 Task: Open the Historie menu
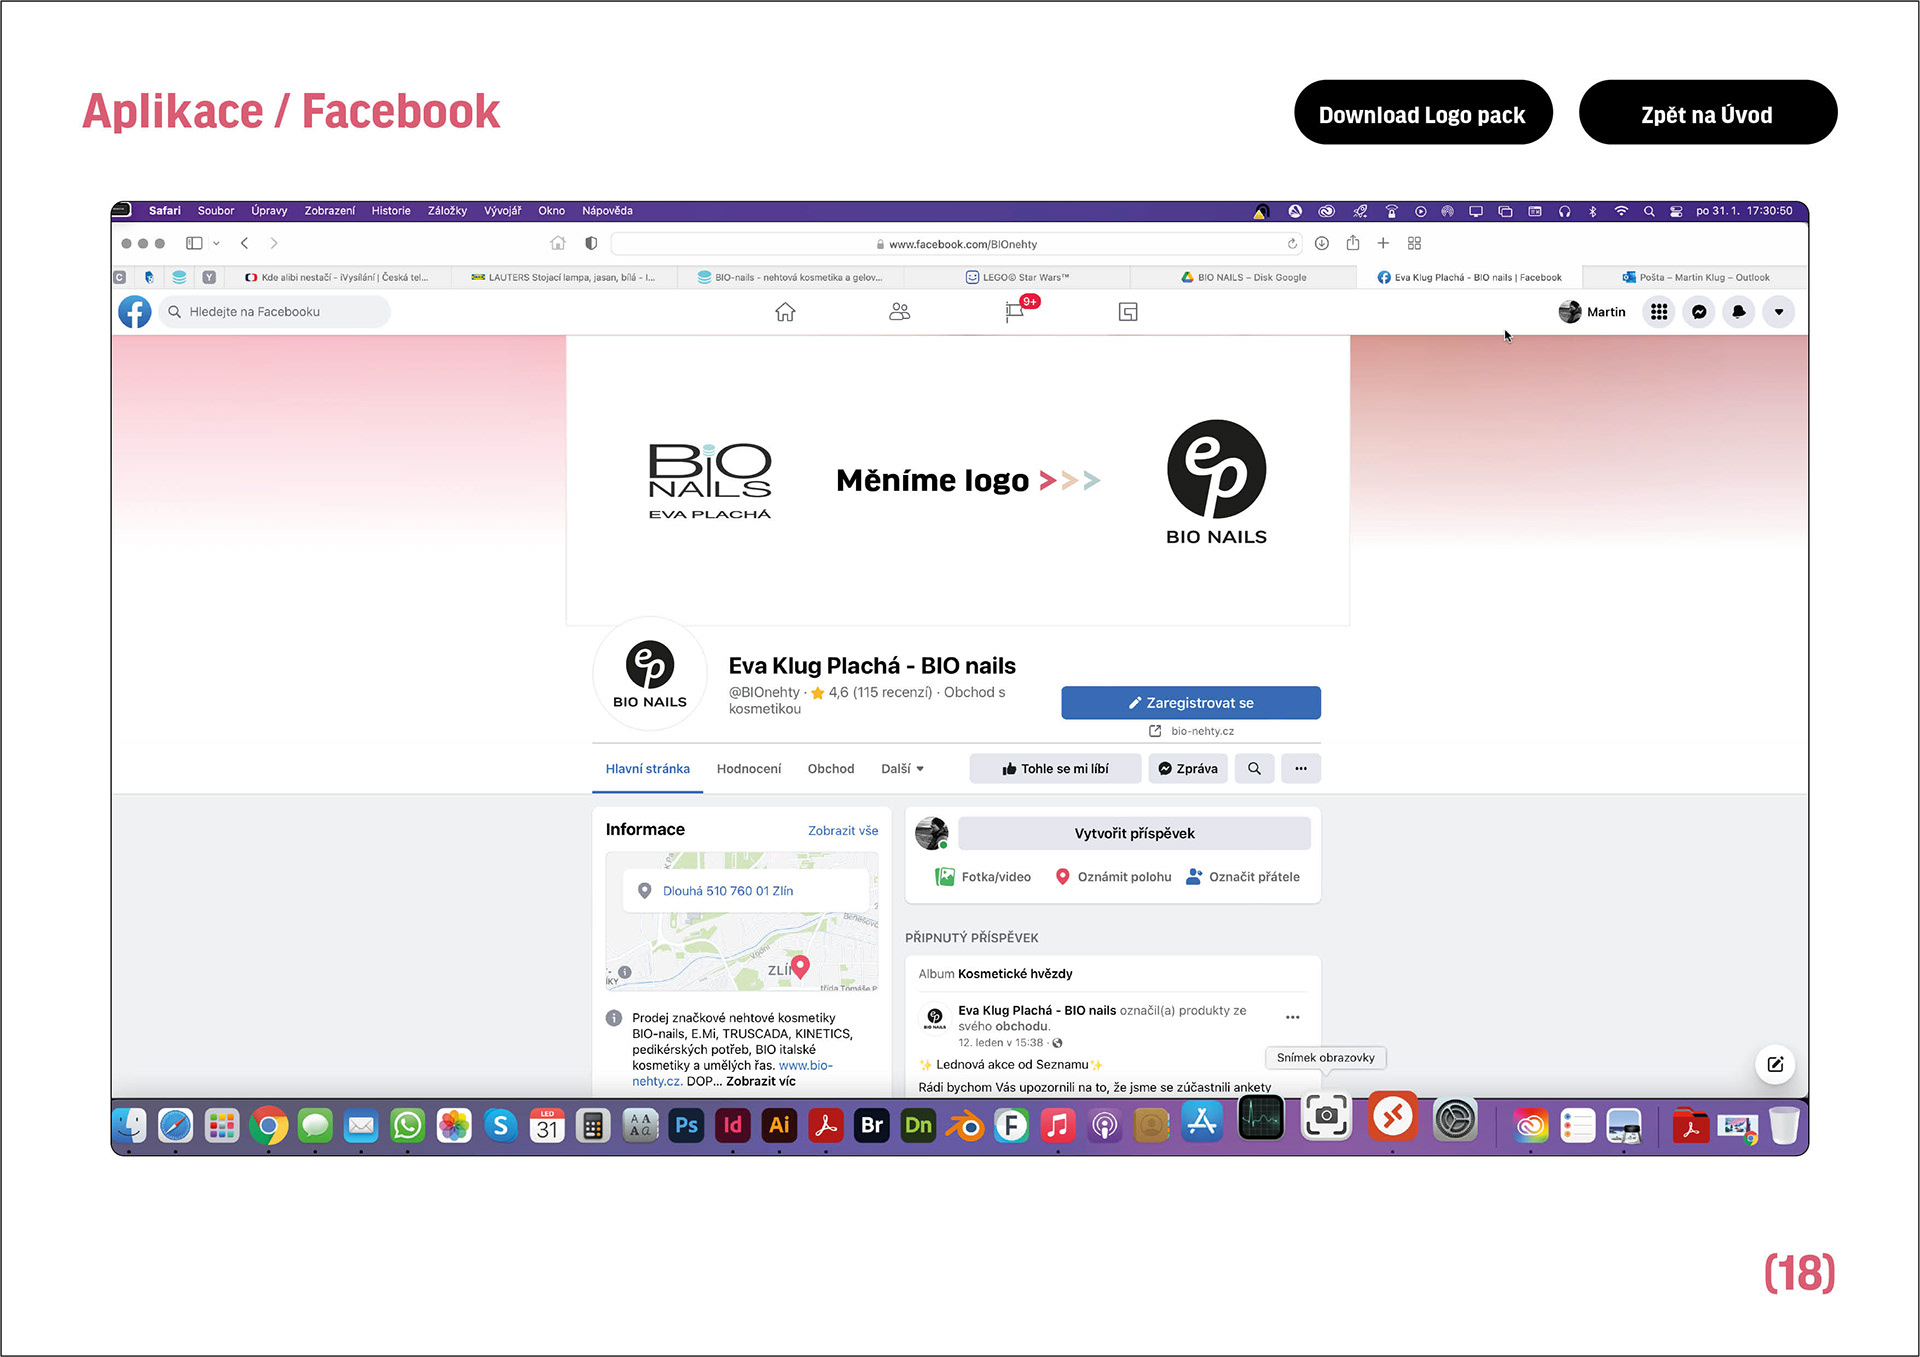point(391,211)
